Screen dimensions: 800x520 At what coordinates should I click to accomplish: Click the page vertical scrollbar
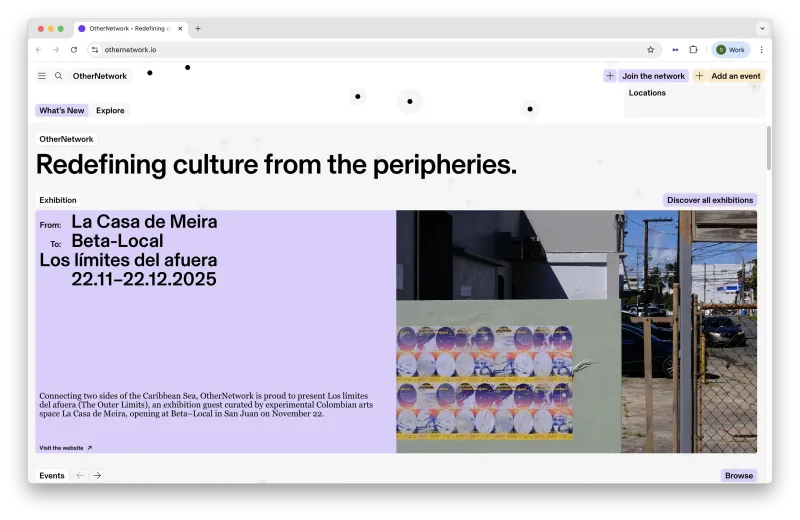[x=768, y=148]
